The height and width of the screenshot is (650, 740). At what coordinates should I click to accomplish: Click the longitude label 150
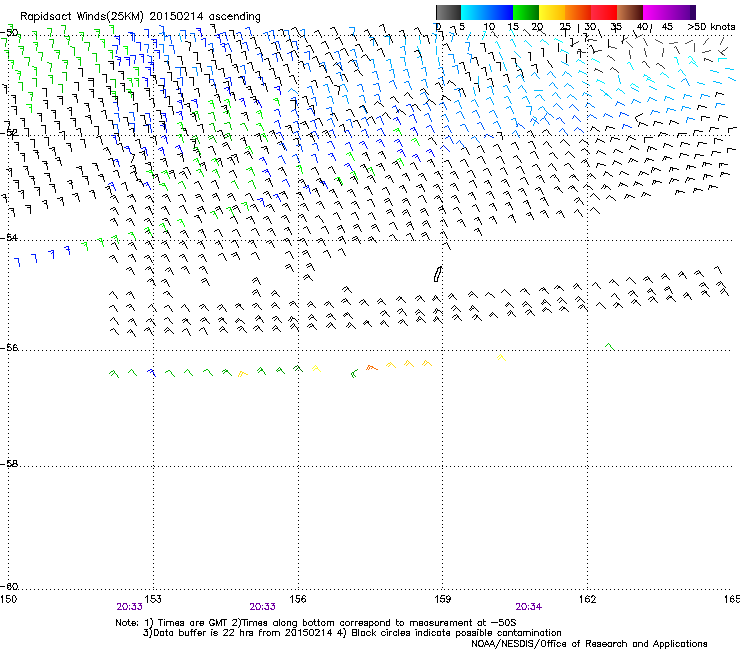click(x=8, y=599)
